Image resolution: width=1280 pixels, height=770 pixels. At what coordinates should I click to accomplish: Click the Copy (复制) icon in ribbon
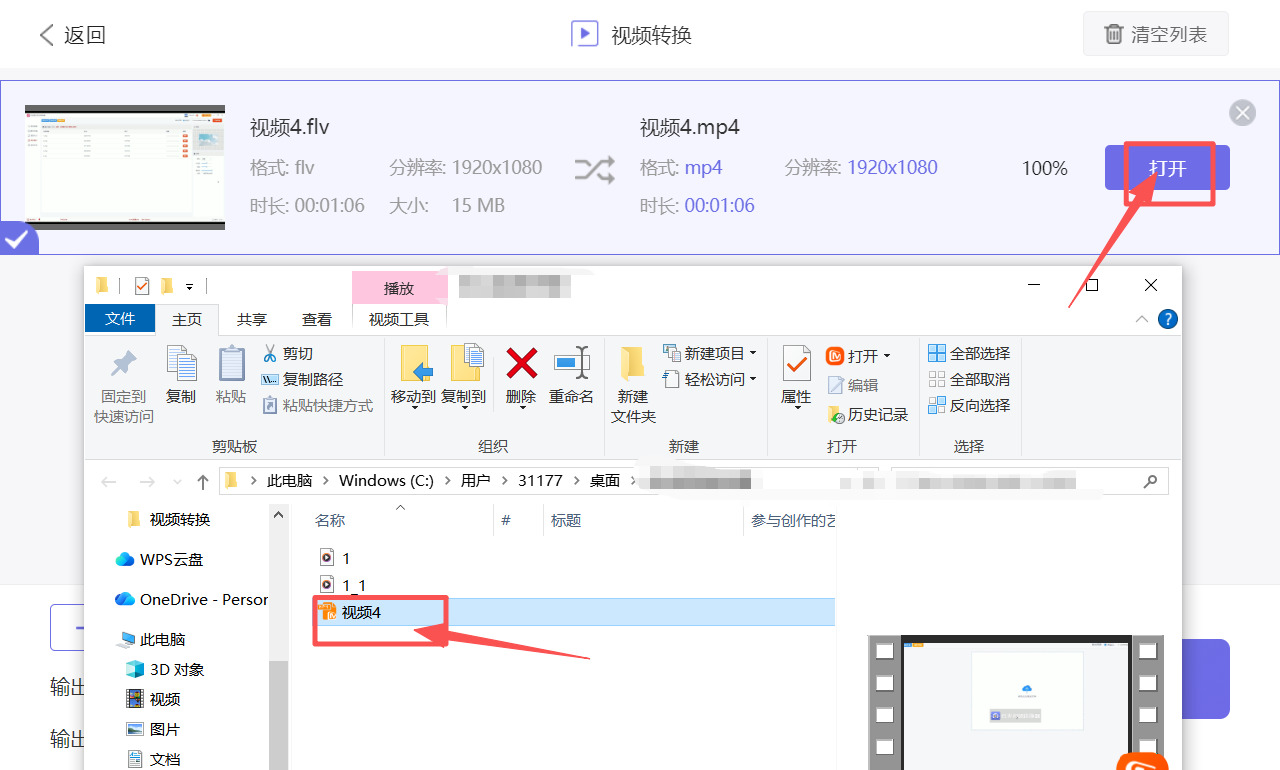(x=181, y=380)
